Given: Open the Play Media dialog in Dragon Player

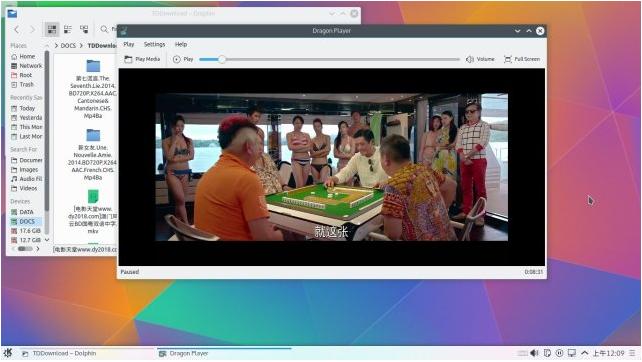Looking at the screenshot, I should coord(142,59).
